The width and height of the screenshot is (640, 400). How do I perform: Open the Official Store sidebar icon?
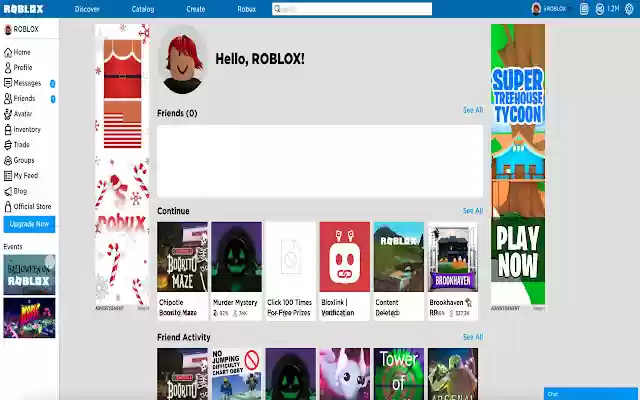[x=8, y=207]
